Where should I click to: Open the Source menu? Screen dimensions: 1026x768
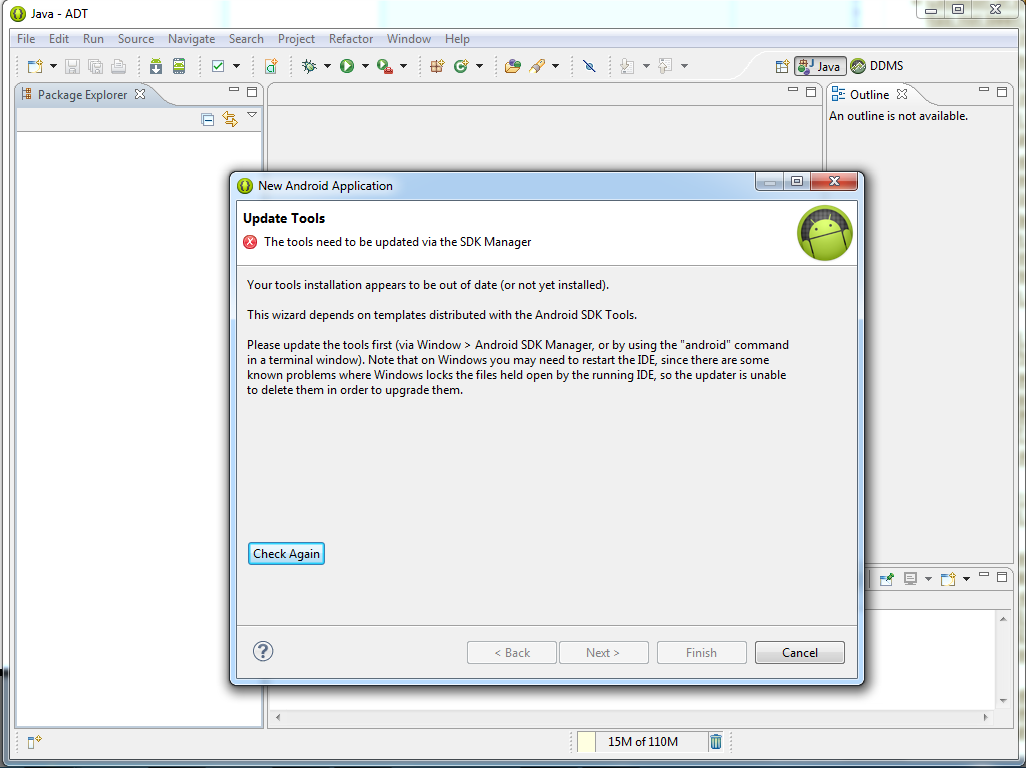point(136,39)
